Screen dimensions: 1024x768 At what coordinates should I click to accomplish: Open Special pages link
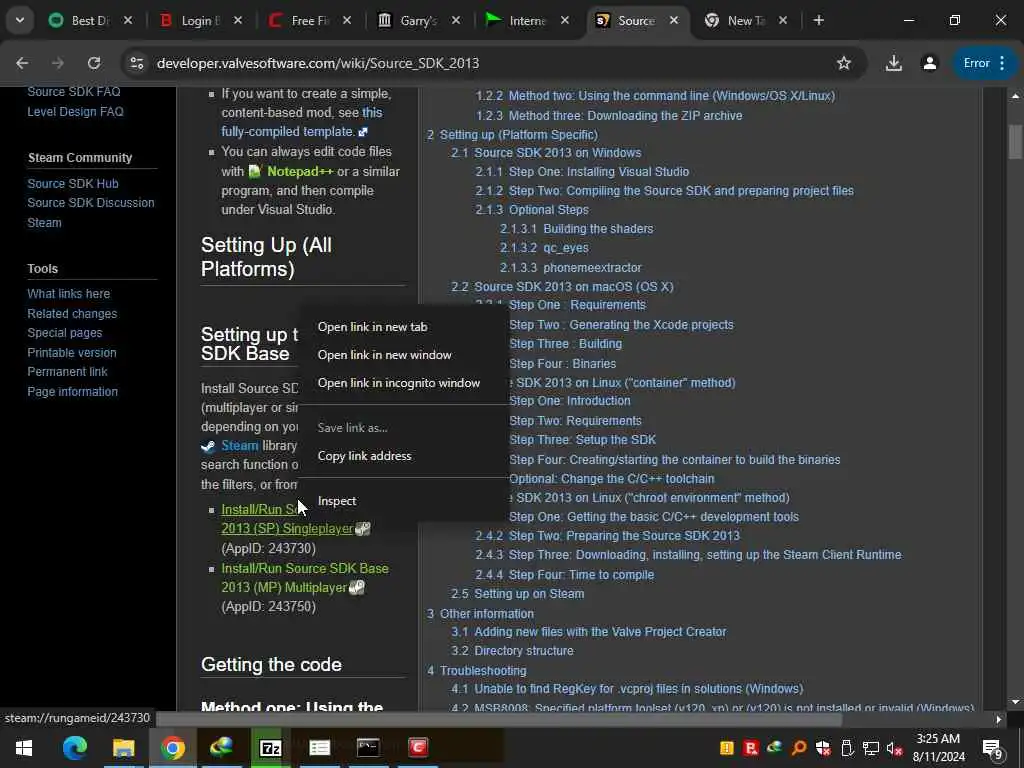(x=65, y=333)
